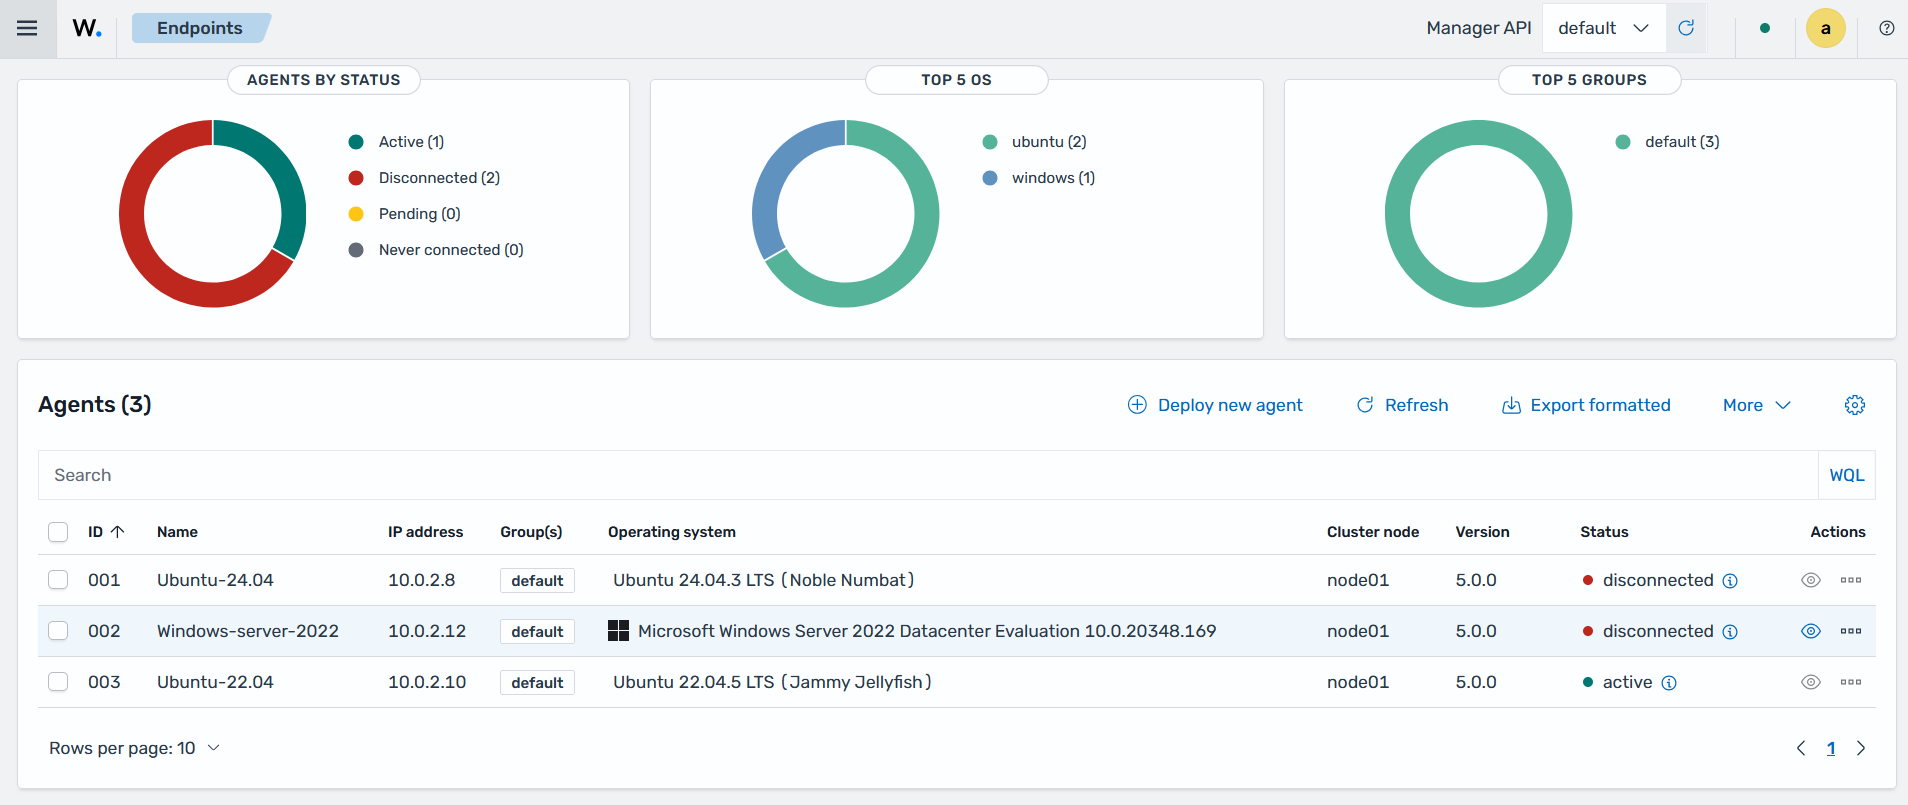
Task: Click default group badge for agent 001
Action: tap(537, 581)
